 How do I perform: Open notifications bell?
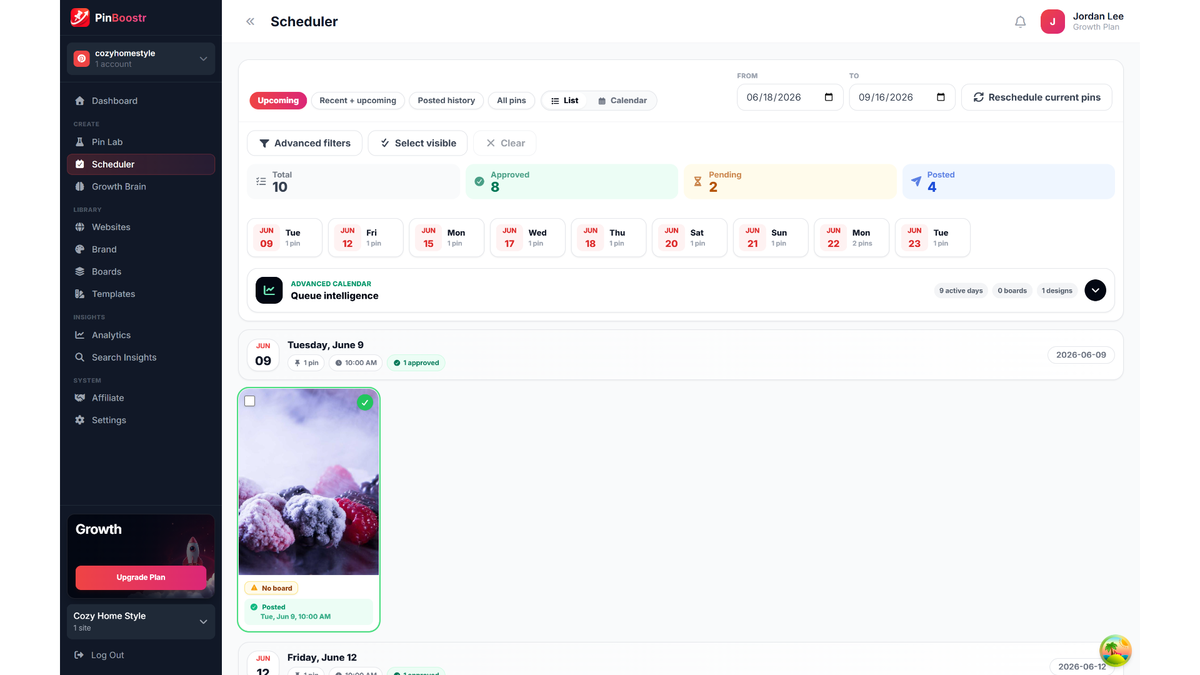click(1020, 21)
